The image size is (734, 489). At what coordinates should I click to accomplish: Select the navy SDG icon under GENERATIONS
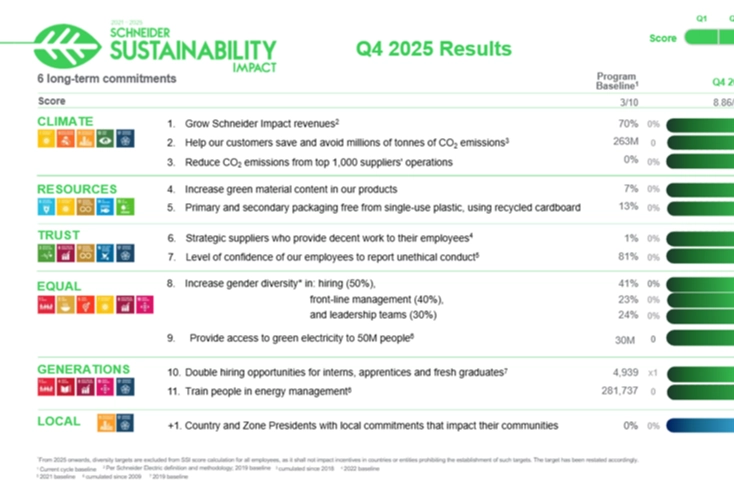pos(126,387)
